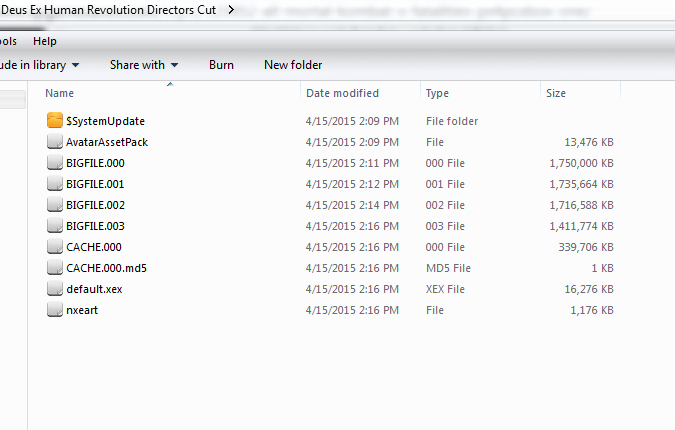The height and width of the screenshot is (430, 675).
Task: Open the Help menu
Action: (x=44, y=41)
